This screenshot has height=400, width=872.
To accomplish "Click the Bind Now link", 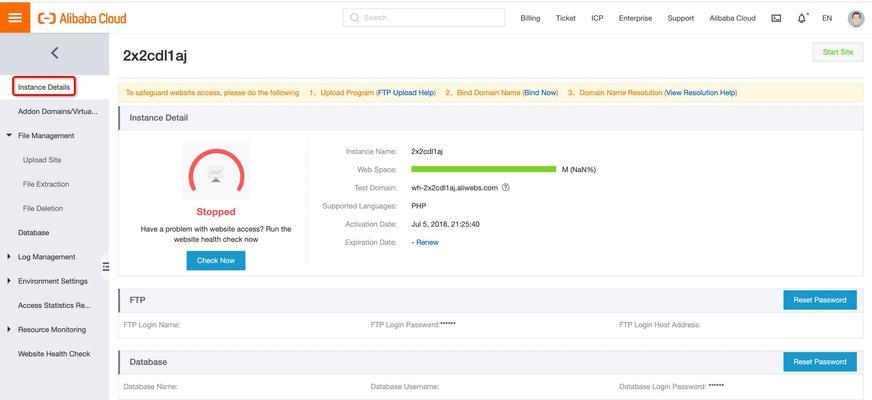I will pyautogui.click(x=540, y=93).
